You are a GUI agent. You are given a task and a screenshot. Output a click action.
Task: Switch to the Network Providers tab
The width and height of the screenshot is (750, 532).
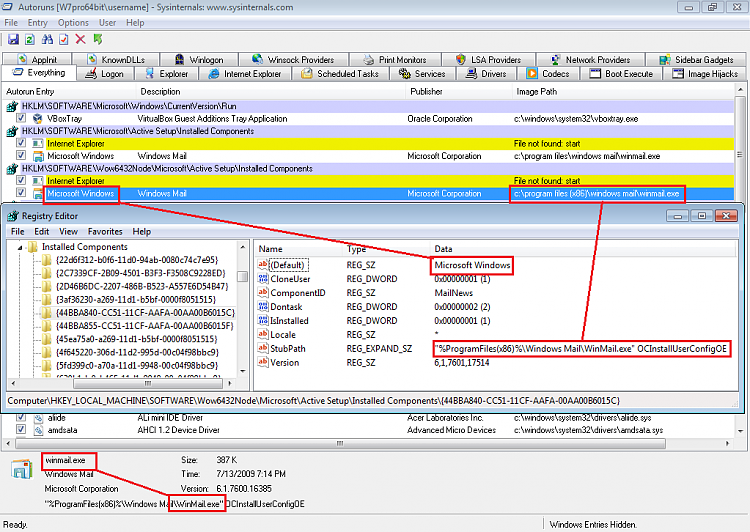(590, 59)
